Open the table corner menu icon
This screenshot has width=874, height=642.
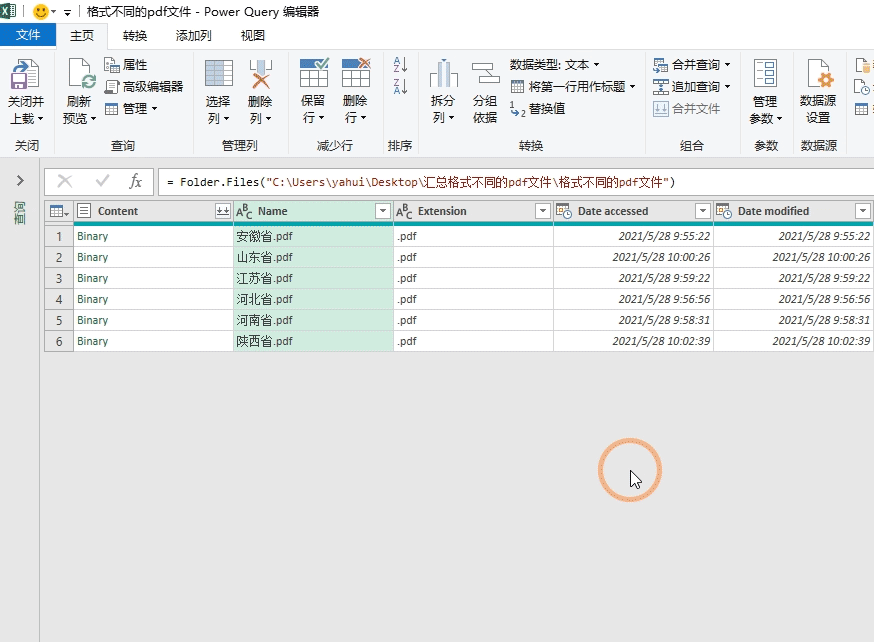coord(59,211)
